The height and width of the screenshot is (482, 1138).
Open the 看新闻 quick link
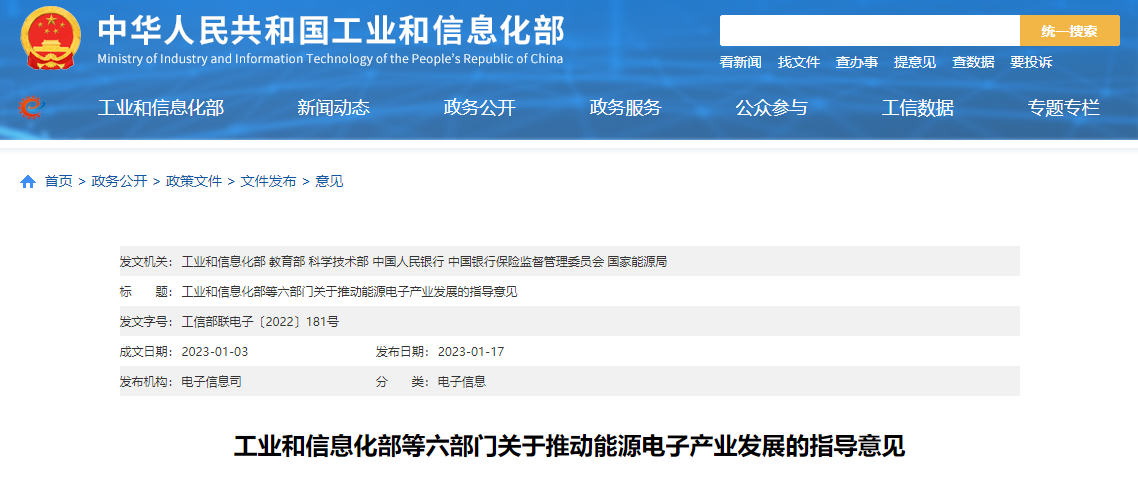(740, 62)
